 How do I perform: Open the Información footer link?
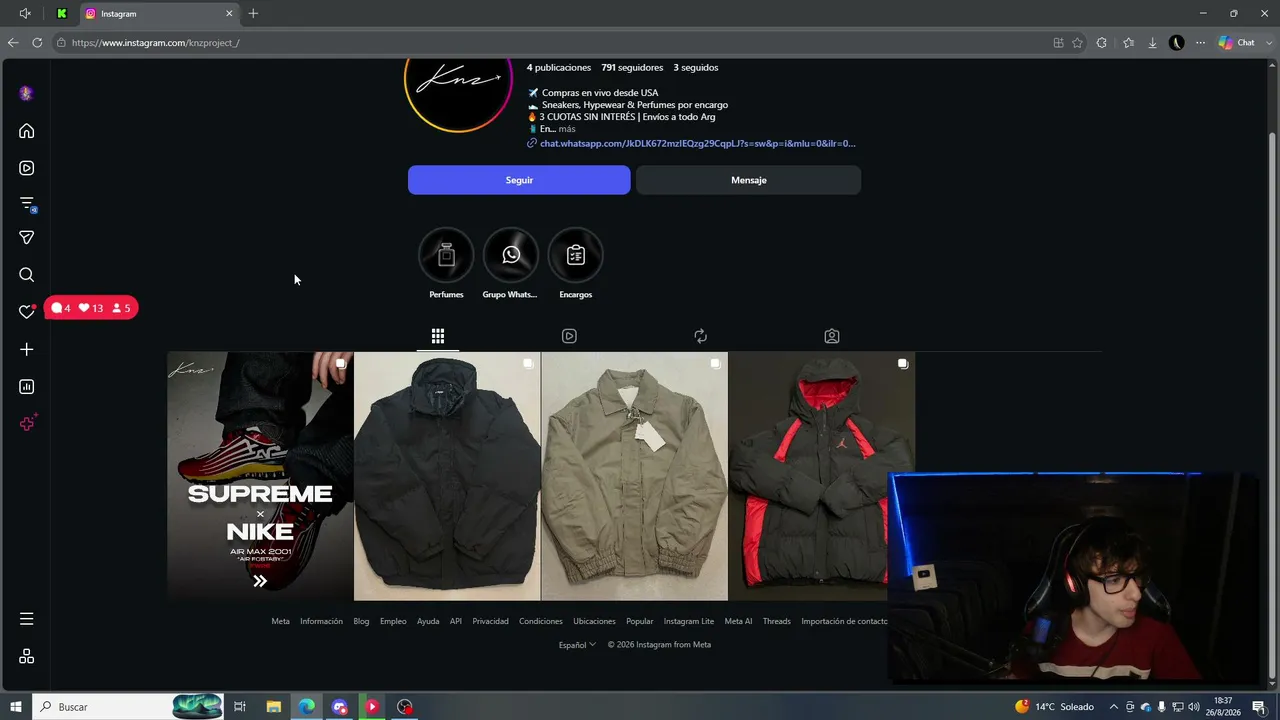[321, 621]
